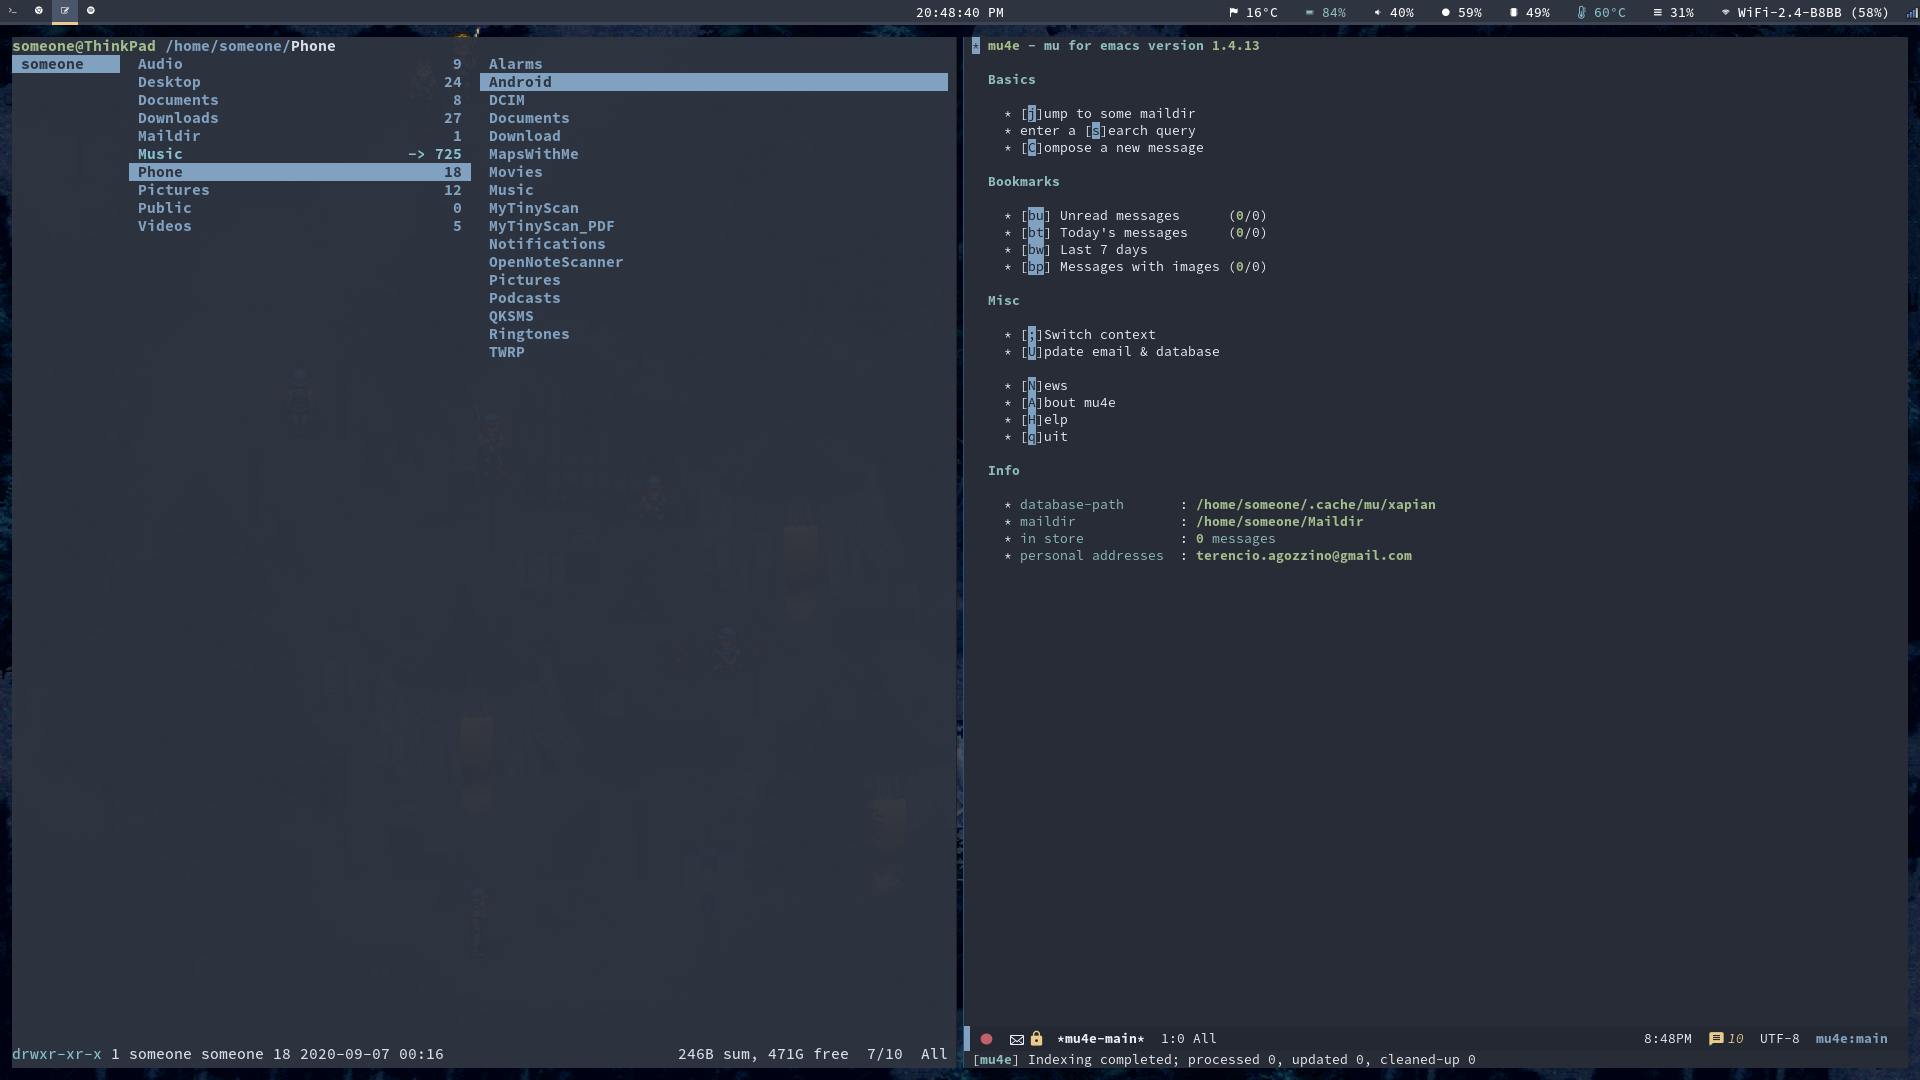Switch to the Chrome workspace icon
The image size is (1920, 1080).
tap(39, 11)
